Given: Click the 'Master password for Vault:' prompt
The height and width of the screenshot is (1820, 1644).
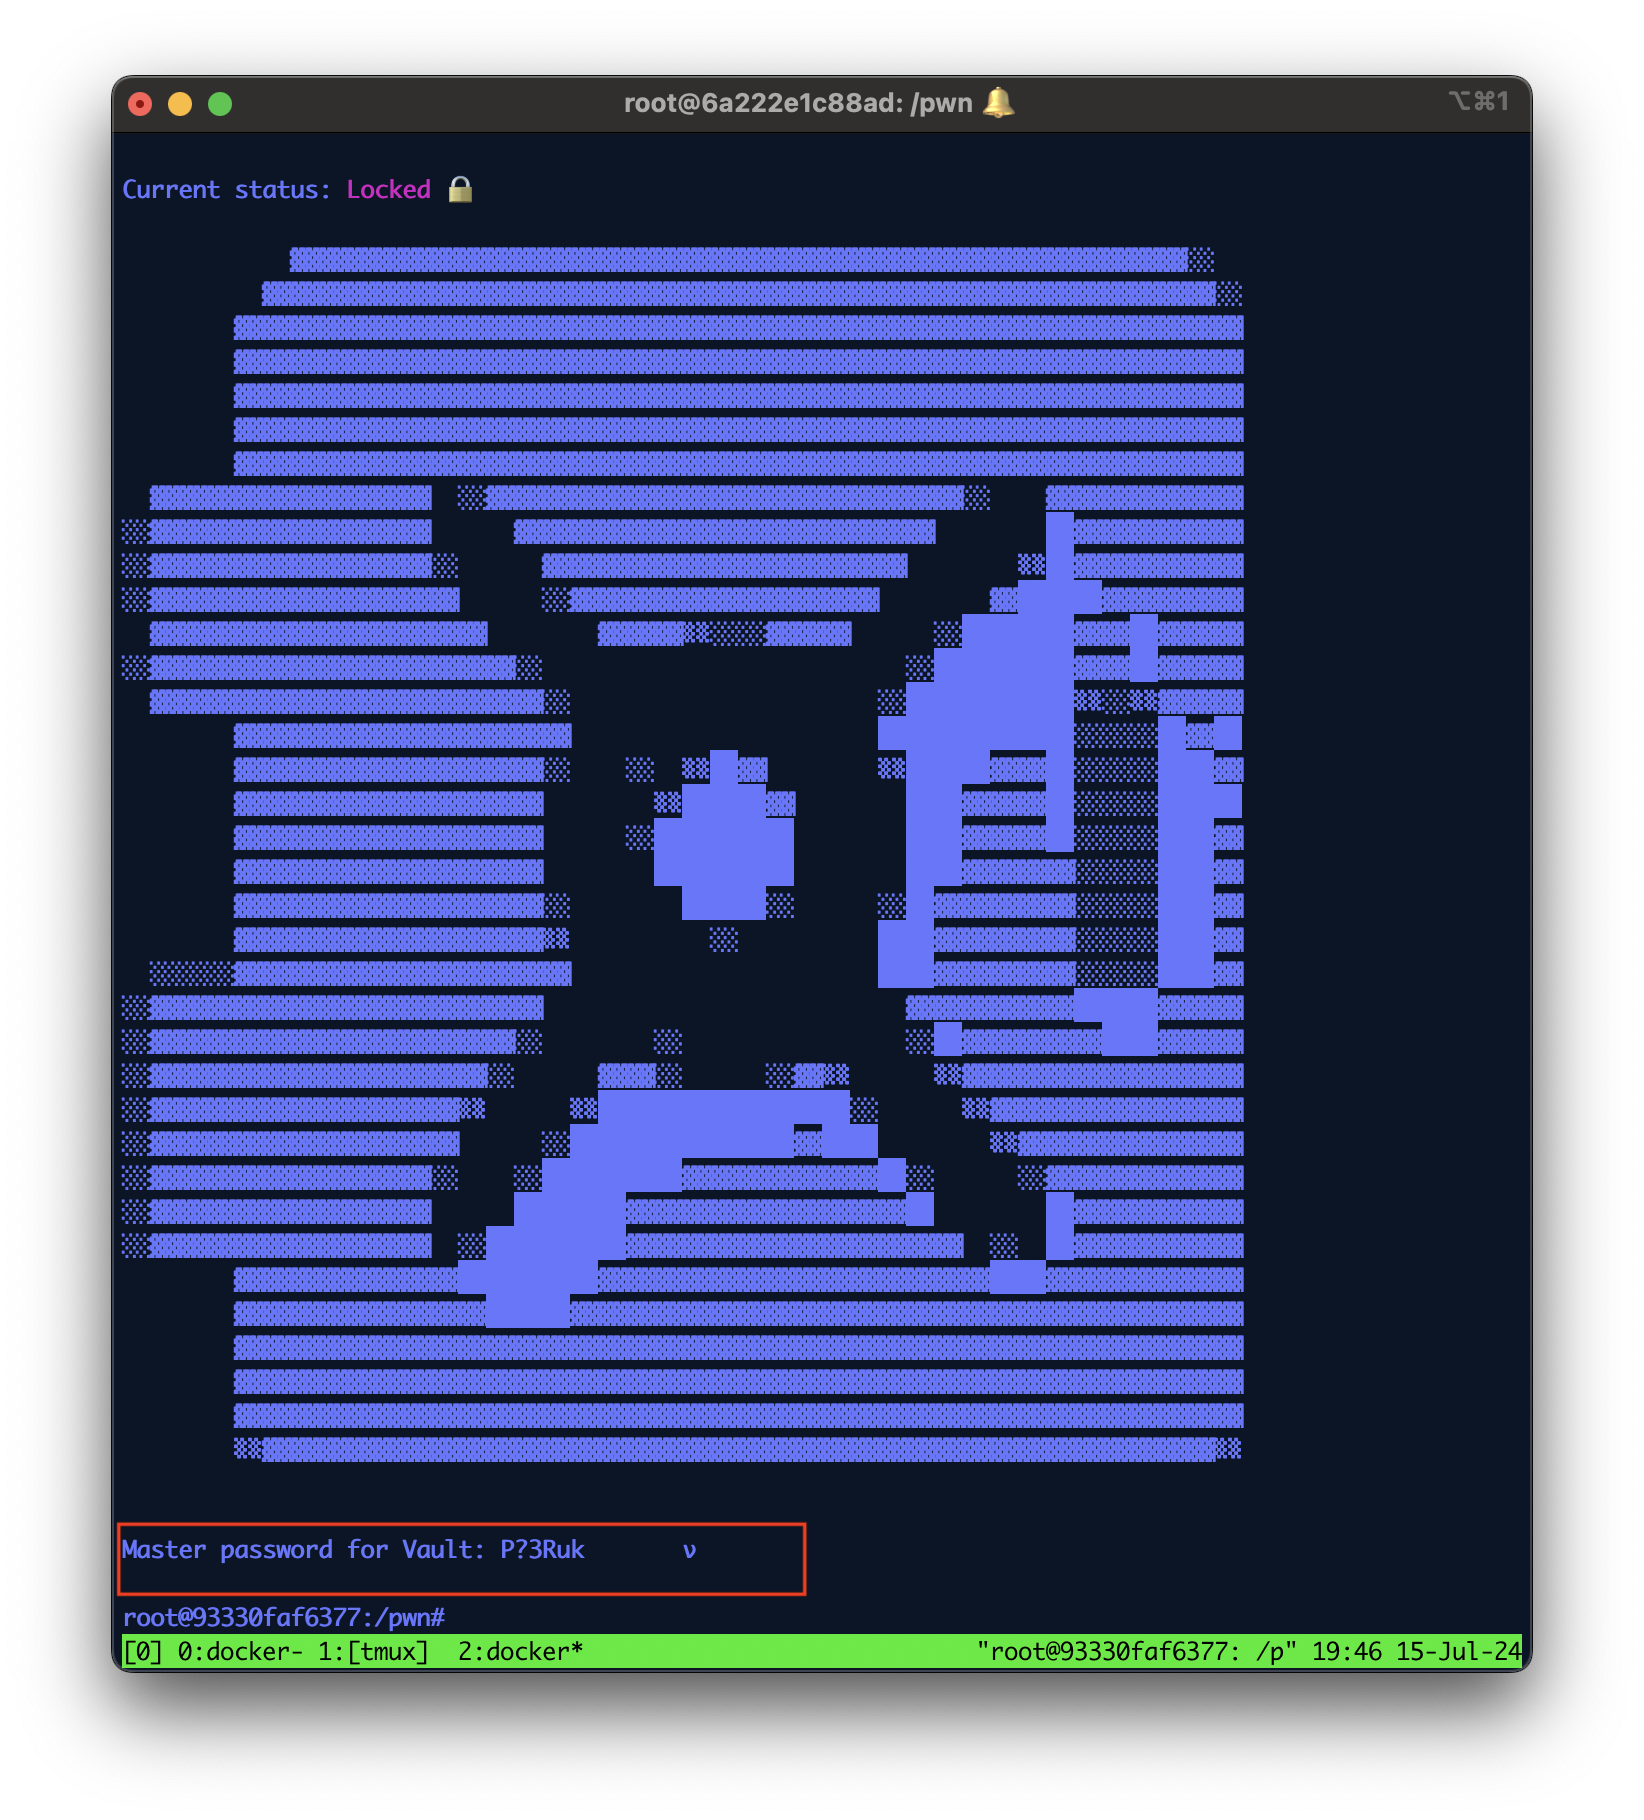Looking at the screenshot, I should click(303, 1550).
